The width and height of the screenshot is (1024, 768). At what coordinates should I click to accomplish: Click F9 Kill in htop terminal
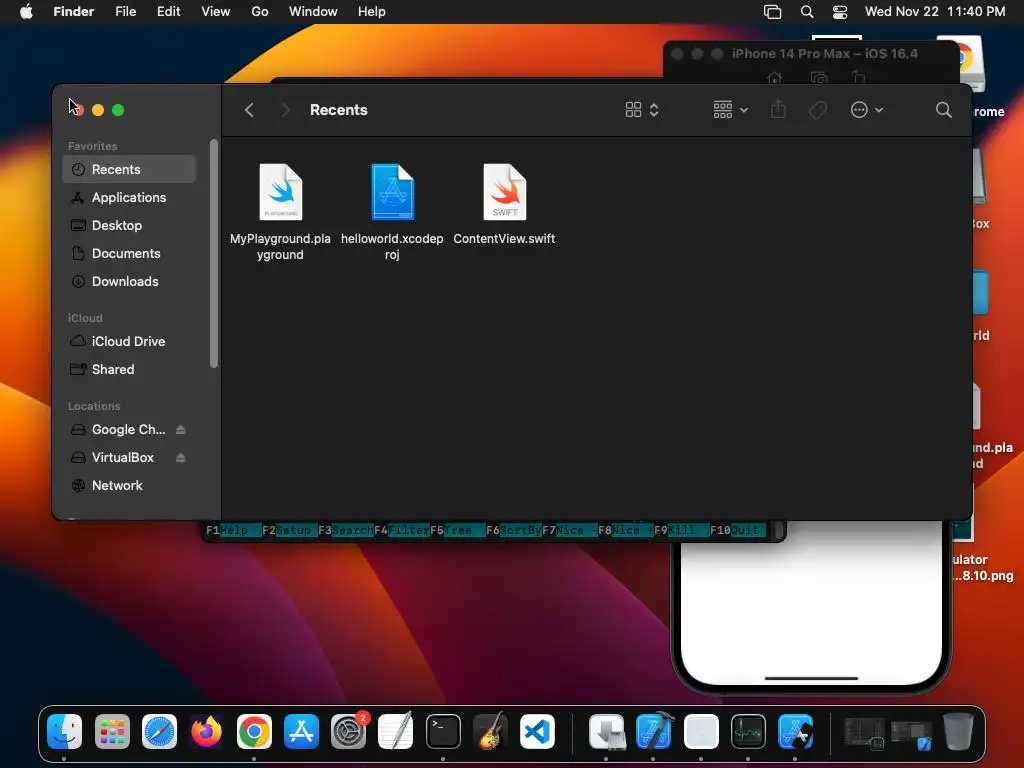(x=681, y=530)
